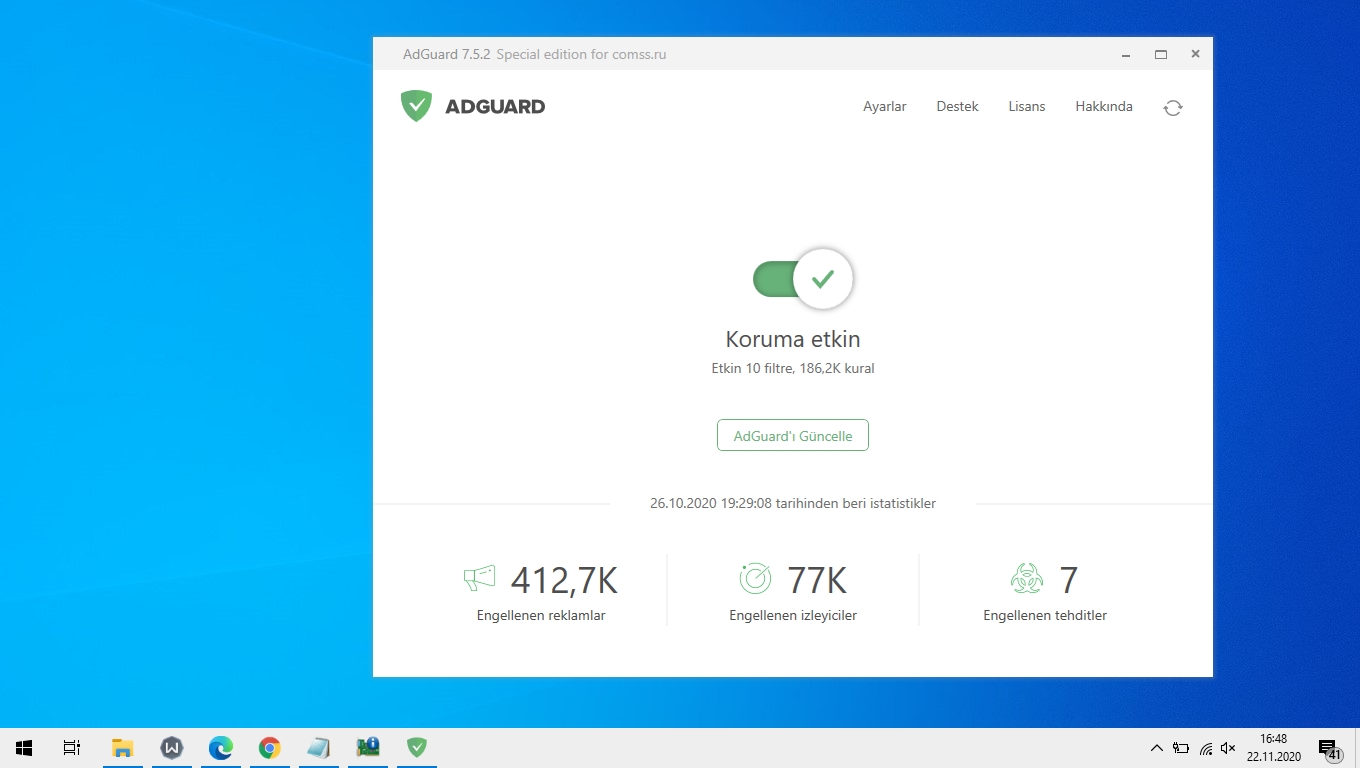Unmute the system volume icon
Viewport: 1360px width, 768px height.
point(1227,747)
